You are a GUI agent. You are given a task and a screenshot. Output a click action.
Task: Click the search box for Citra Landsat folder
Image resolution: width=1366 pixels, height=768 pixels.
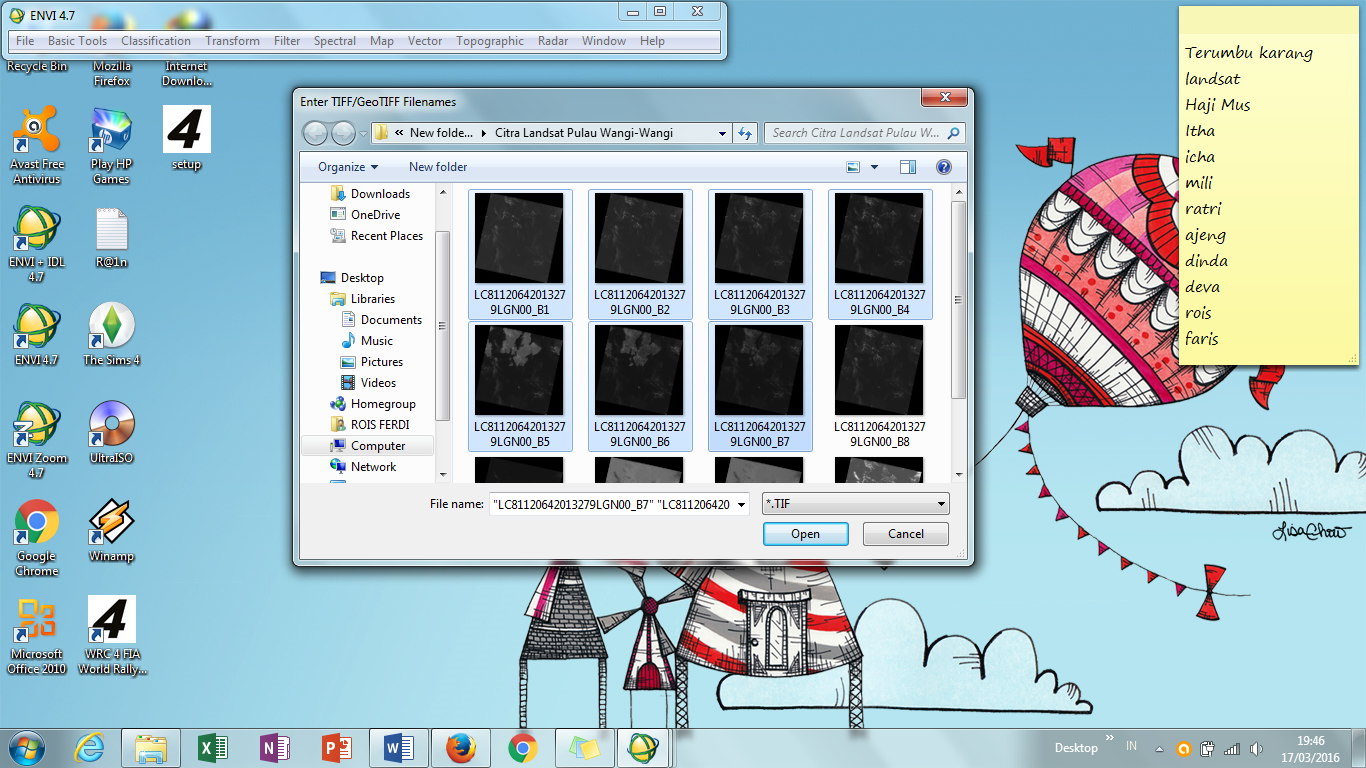pos(865,133)
